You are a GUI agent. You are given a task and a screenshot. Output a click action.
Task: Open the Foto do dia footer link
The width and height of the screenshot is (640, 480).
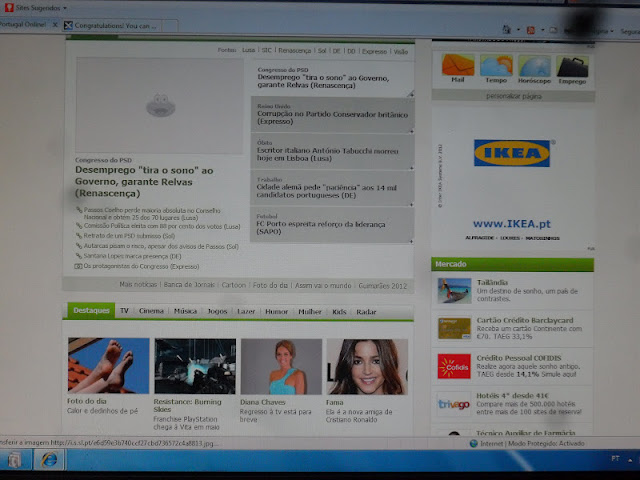270,285
